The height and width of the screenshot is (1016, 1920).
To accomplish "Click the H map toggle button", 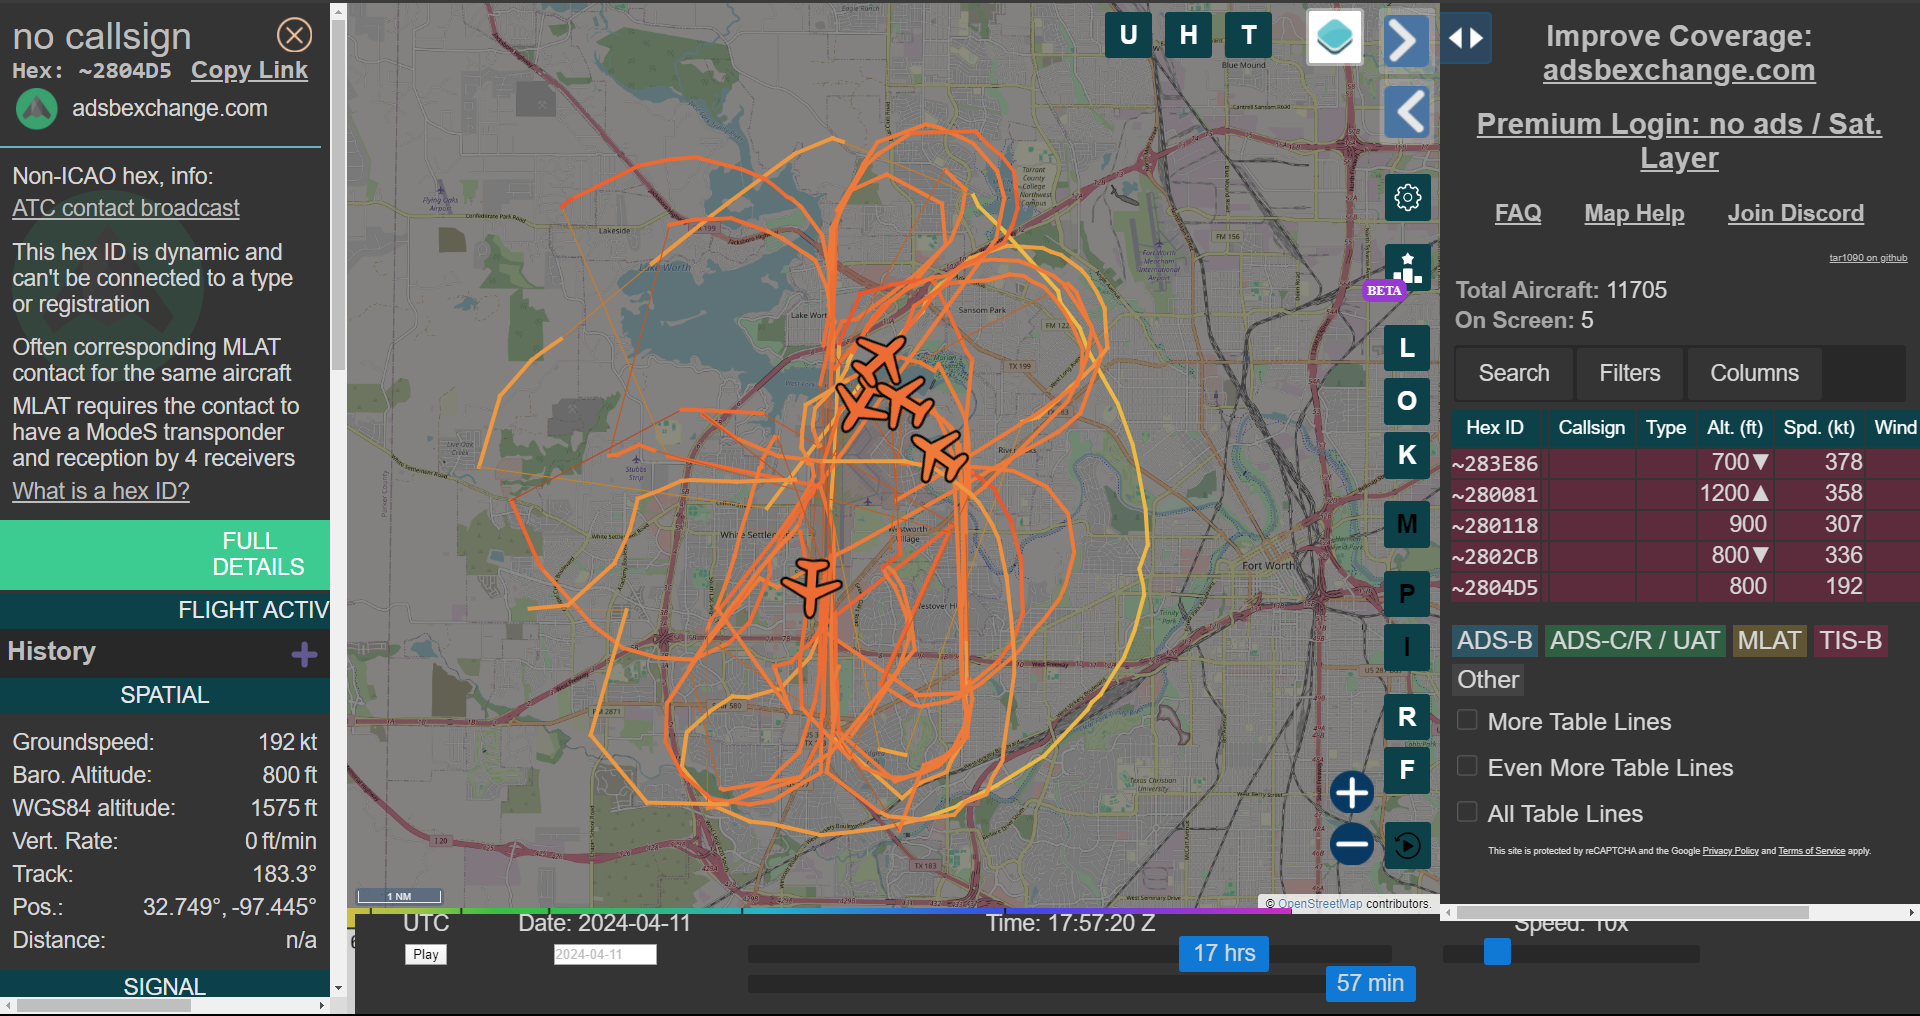I will [1188, 35].
